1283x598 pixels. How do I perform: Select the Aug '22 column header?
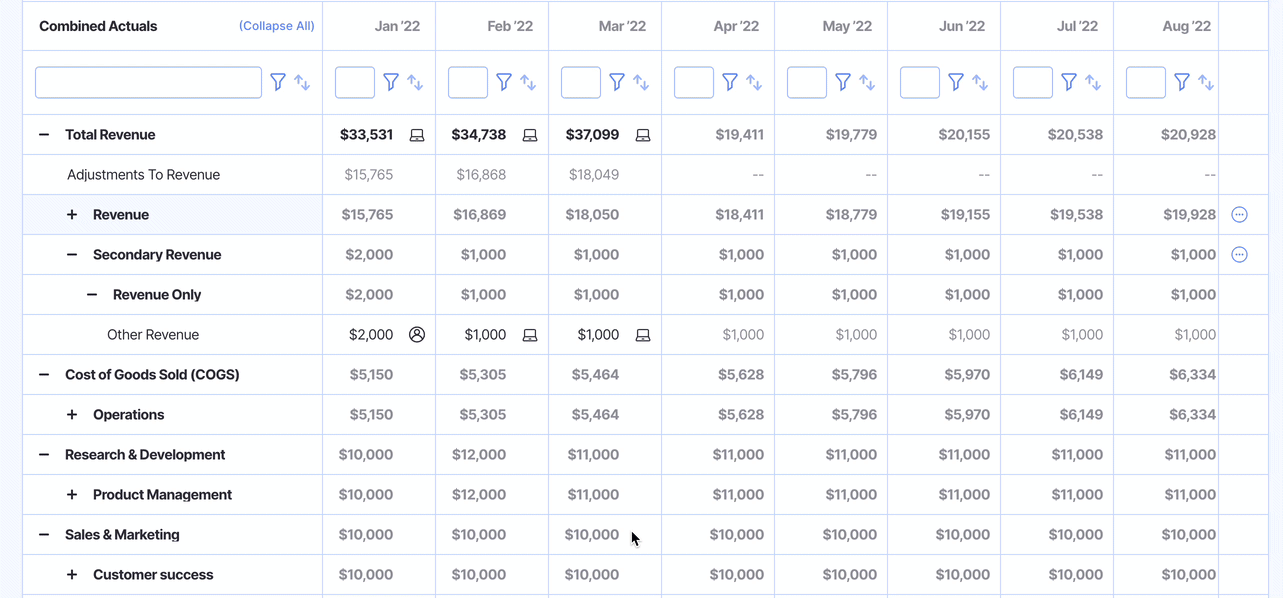1186,26
